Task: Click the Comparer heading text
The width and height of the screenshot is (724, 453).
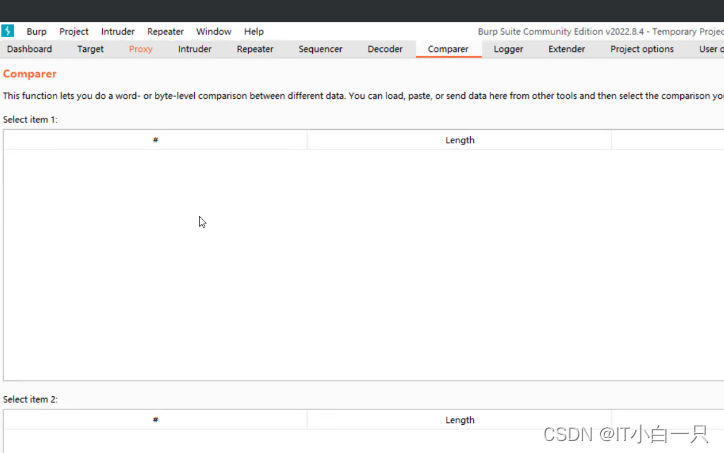Action: coord(30,74)
